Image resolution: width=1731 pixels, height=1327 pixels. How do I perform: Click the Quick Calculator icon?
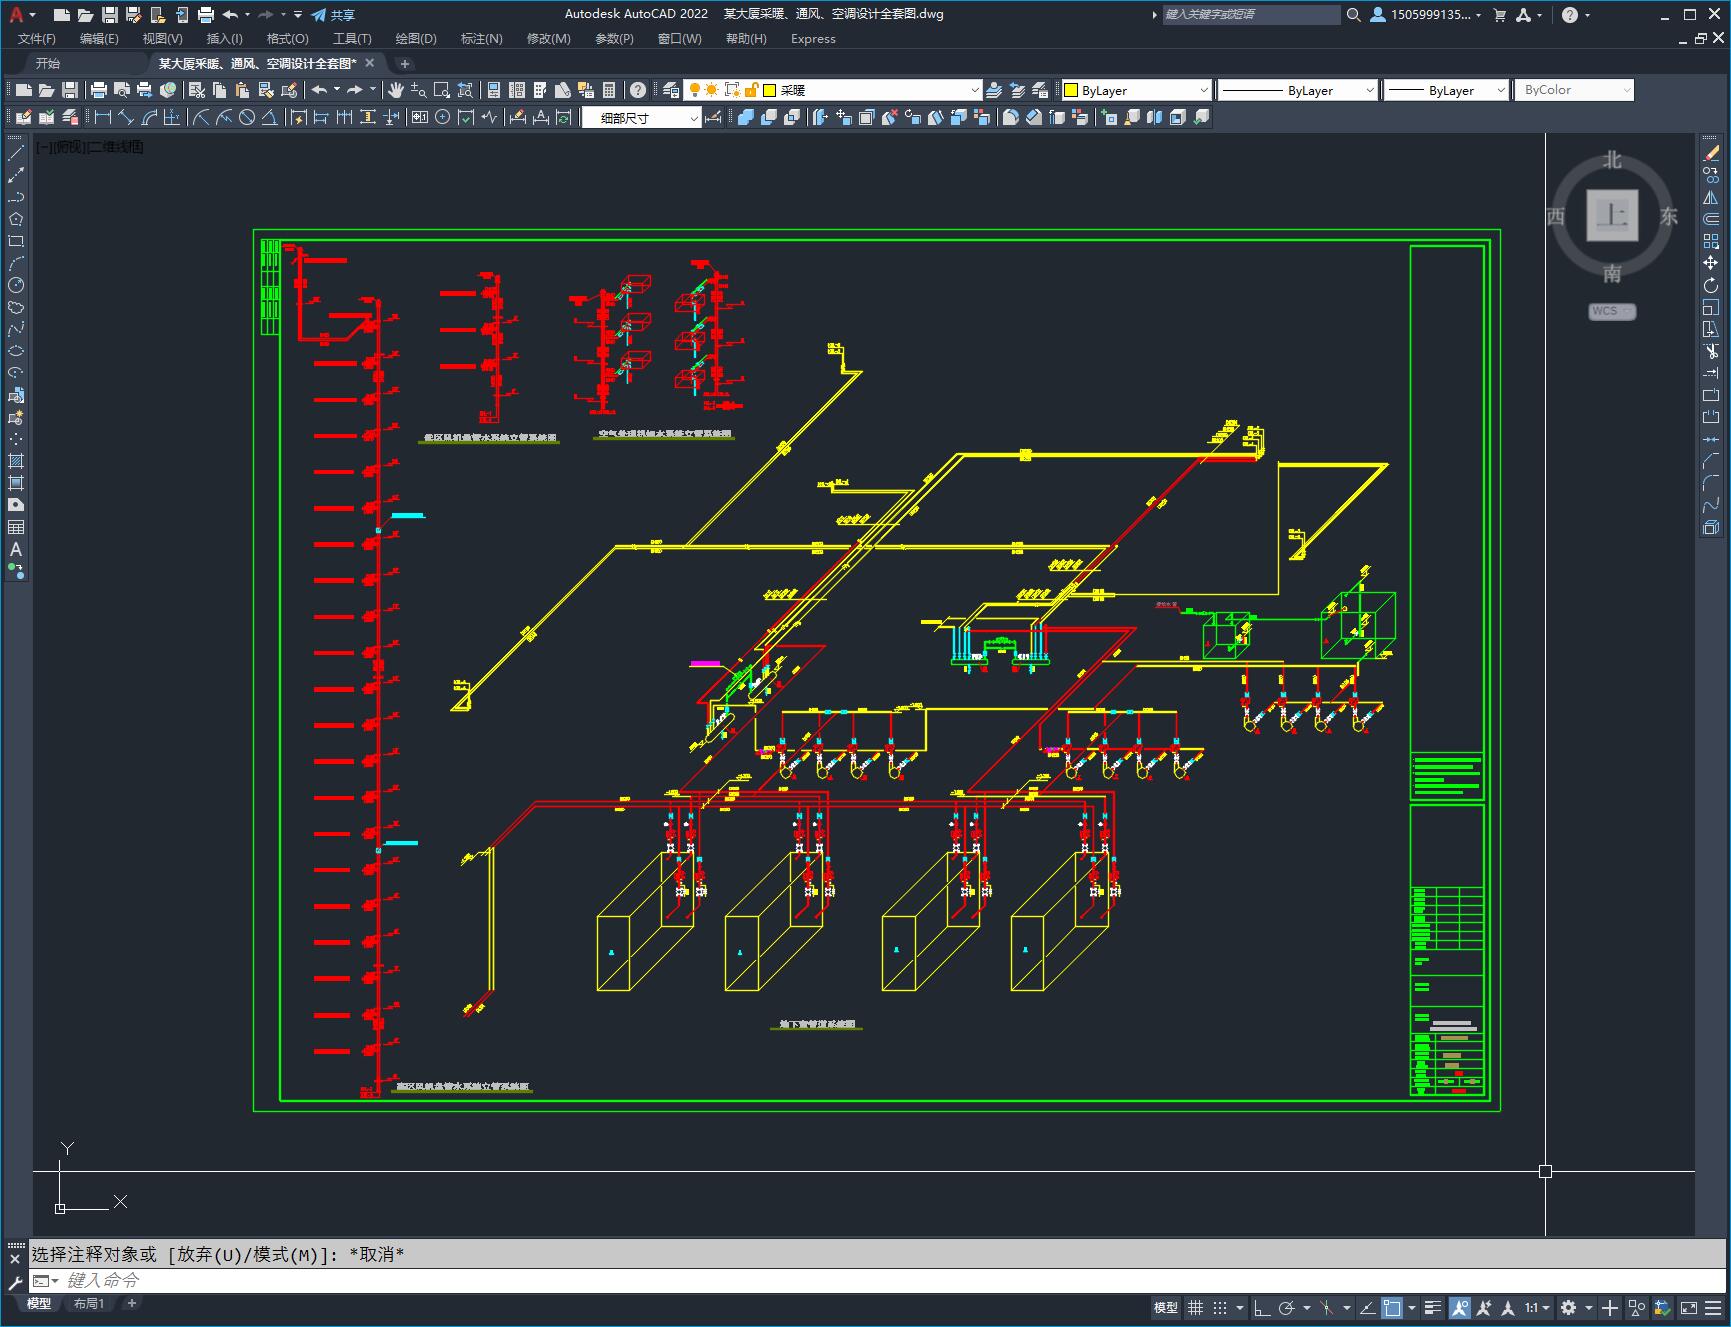coord(610,90)
